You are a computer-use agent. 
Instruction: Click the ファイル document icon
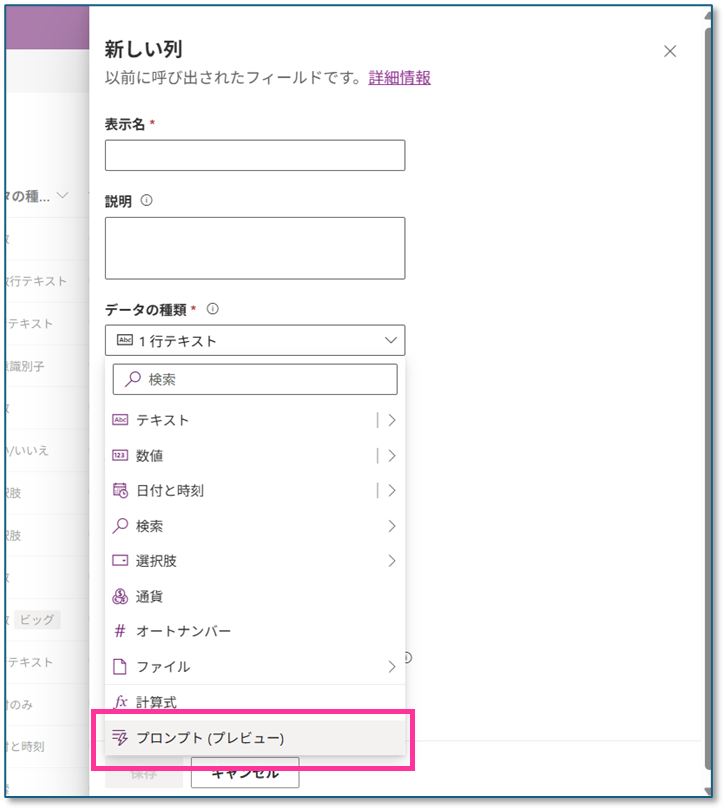120,666
